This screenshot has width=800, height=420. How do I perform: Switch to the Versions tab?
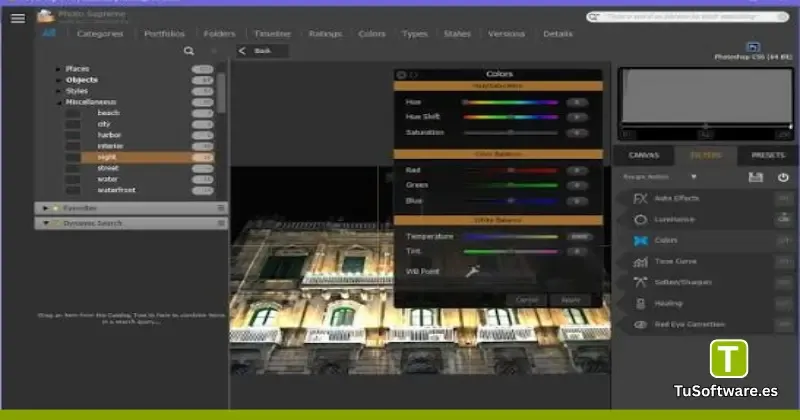coord(506,34)
